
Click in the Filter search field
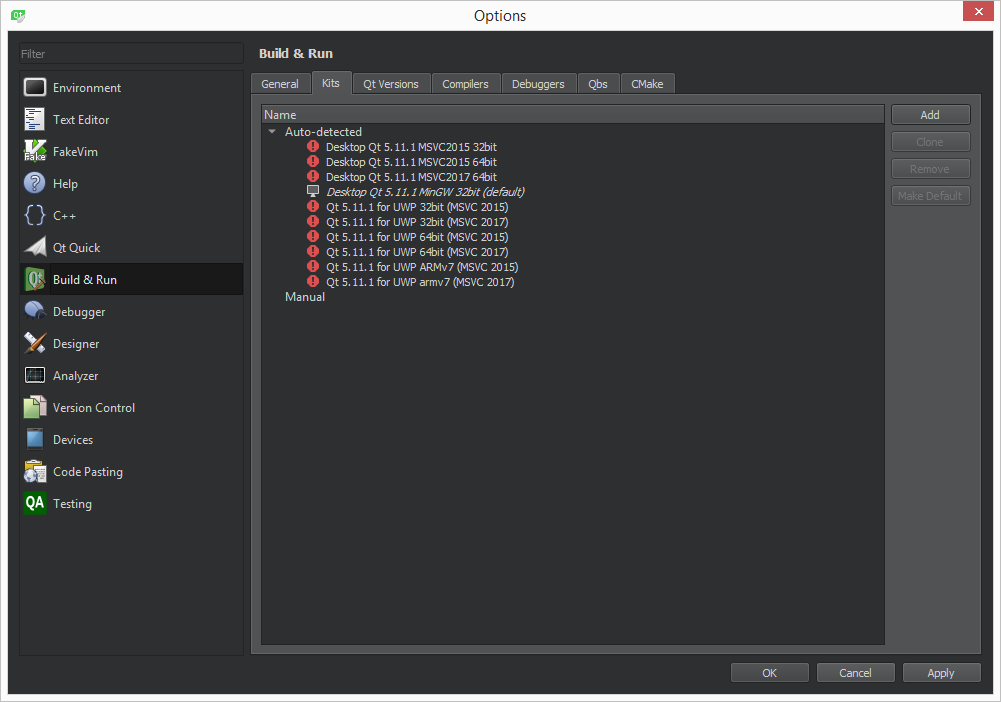click(131, 54)
